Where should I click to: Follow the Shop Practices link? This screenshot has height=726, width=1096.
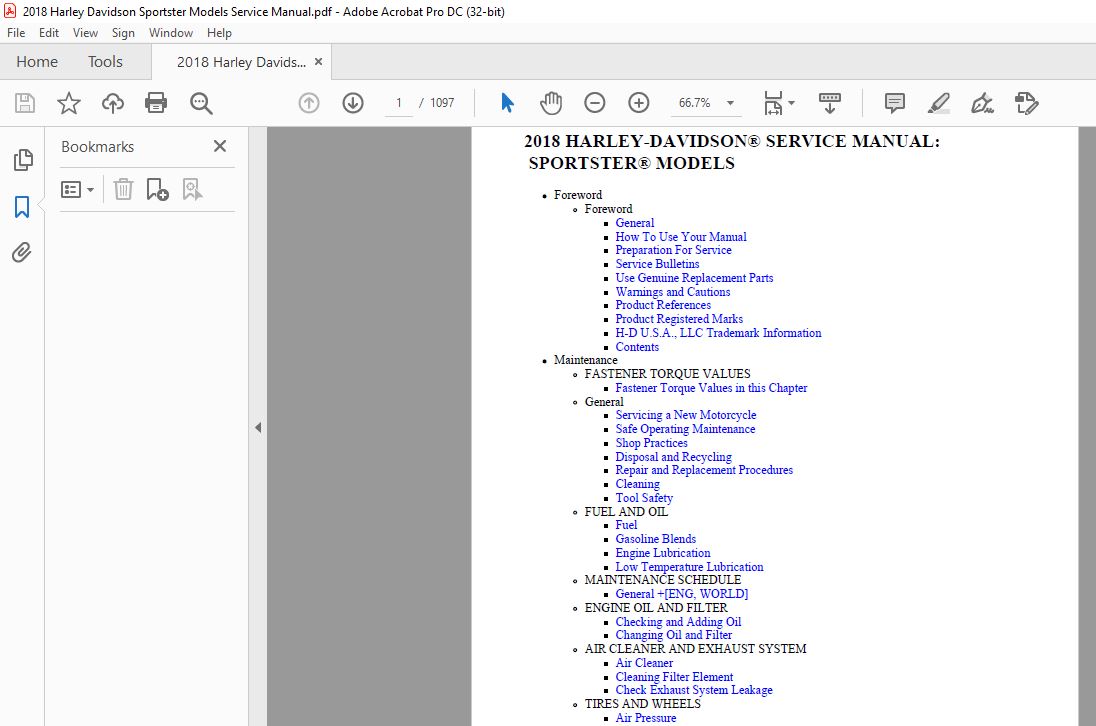[x=651, y=443]
